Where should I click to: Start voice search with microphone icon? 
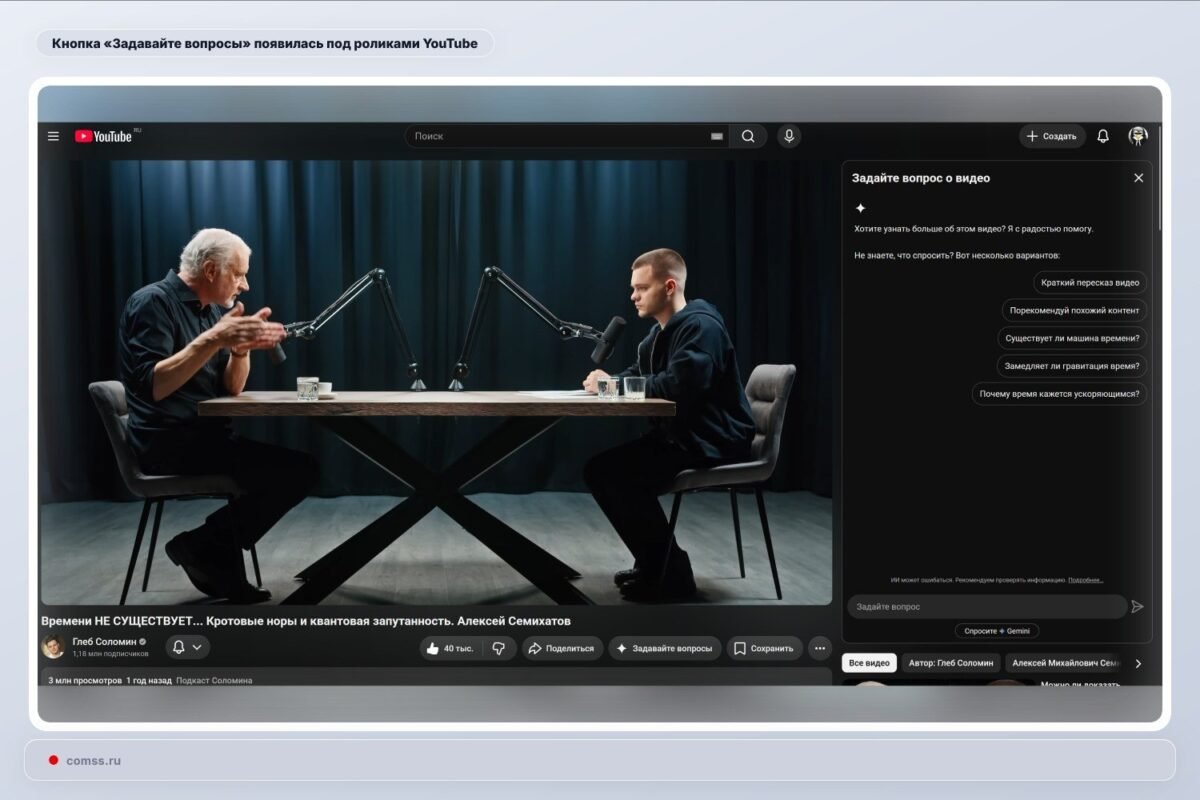click(x=789, y=136)
